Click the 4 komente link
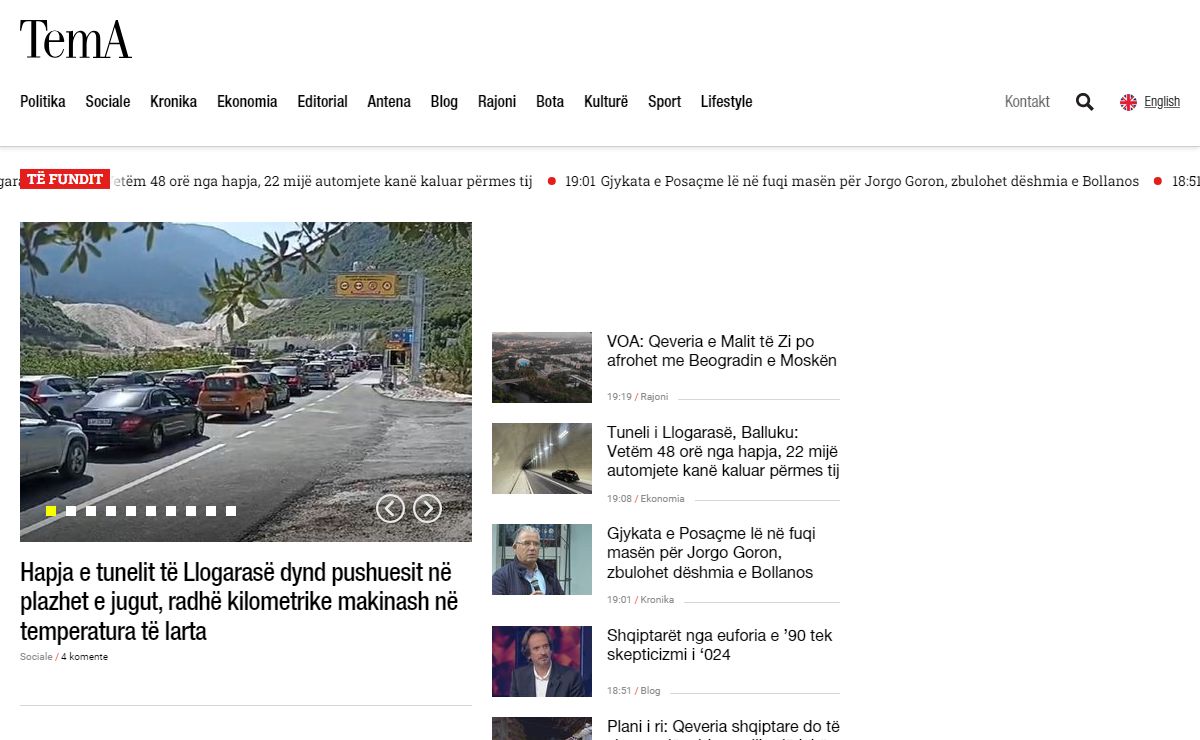Viewport: 1200px width, 740px height. (x=84, y=657)
